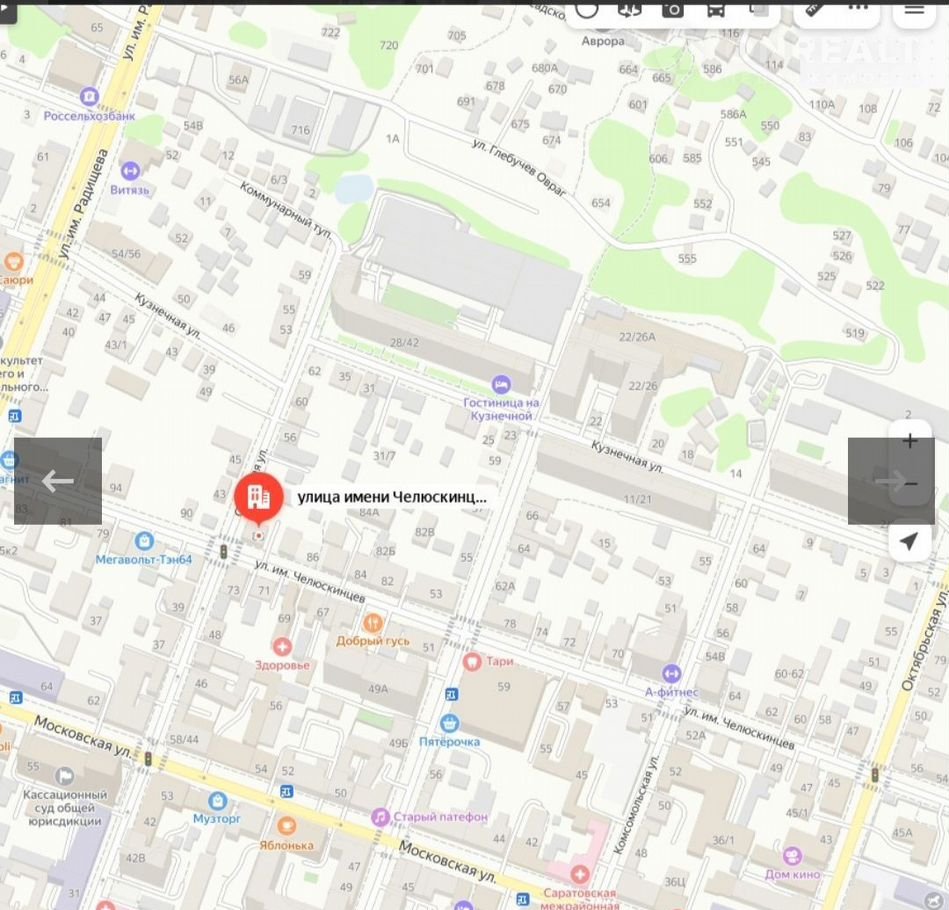949x910 pixels.
Task: Select the Дом кино cinema marker
Action: tap(793, 856)
